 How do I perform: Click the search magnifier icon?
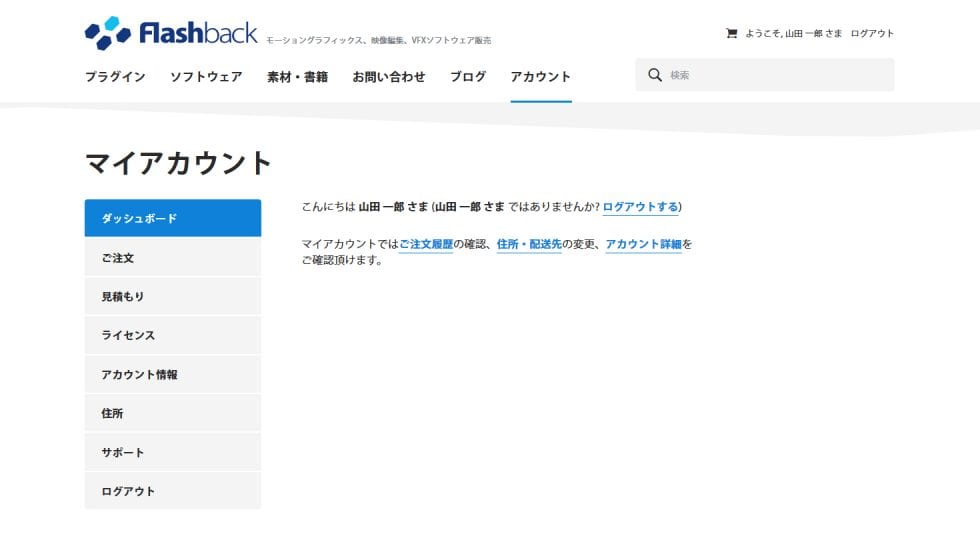pyautogui.click(x=654, y=75)
